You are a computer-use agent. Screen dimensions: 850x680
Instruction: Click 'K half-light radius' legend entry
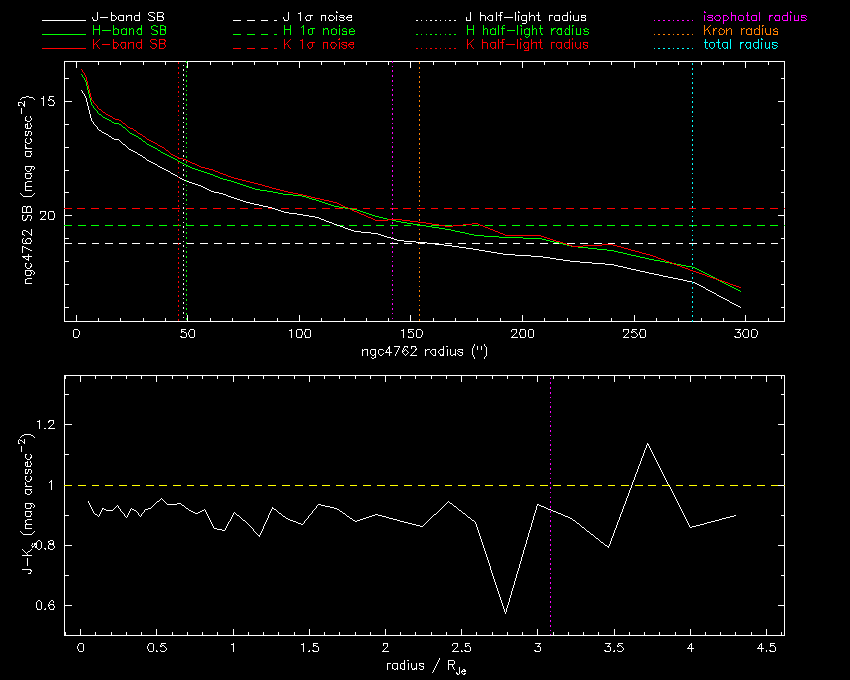(x=527, y=44)
